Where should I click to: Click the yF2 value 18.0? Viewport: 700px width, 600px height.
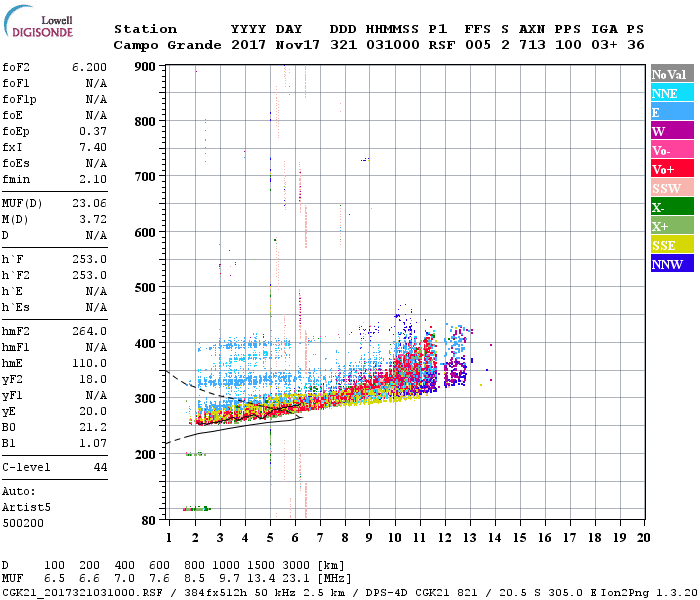pos(93,379)
